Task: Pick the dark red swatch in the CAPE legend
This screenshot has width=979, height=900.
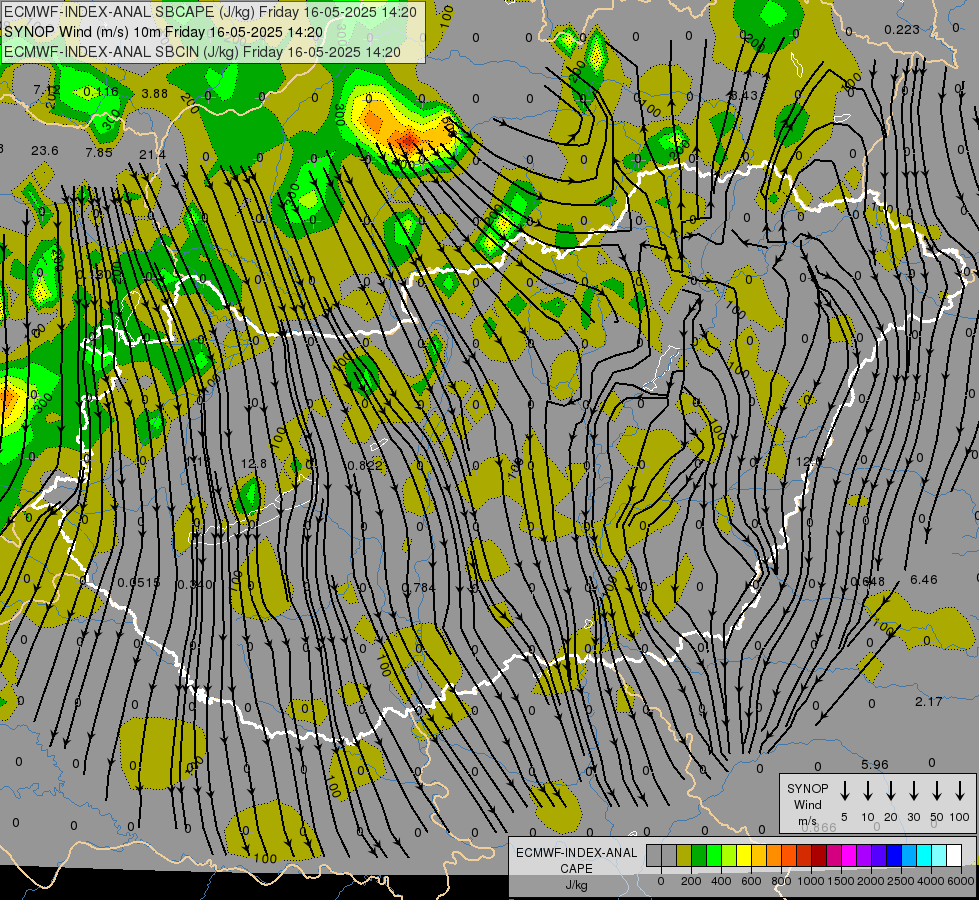Action: (819, 855)
